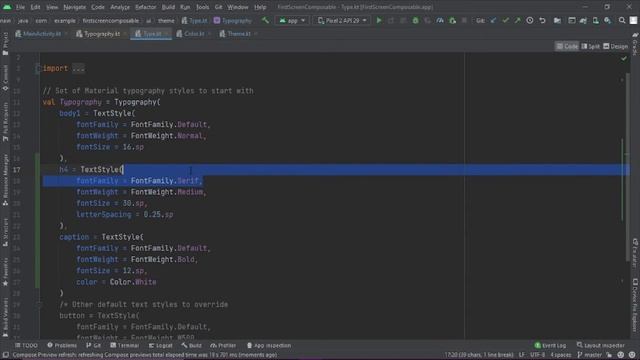Switch editor to Design view

point(616,47)
